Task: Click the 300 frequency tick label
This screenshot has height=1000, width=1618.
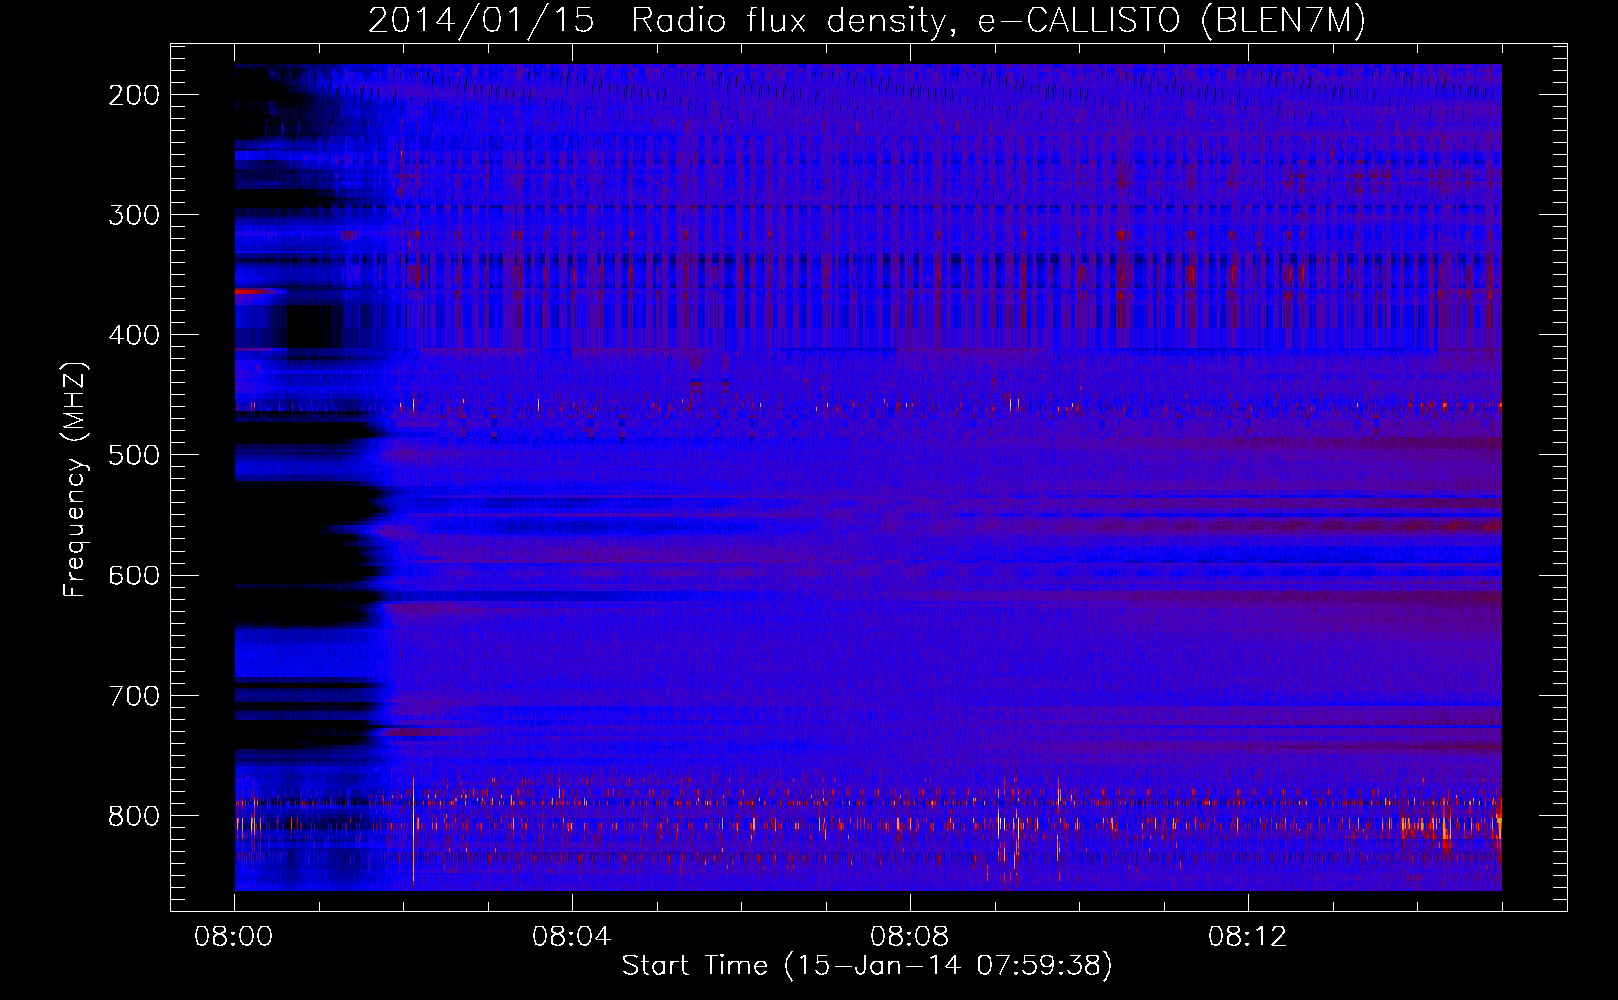Action: (x=134, y=215)
